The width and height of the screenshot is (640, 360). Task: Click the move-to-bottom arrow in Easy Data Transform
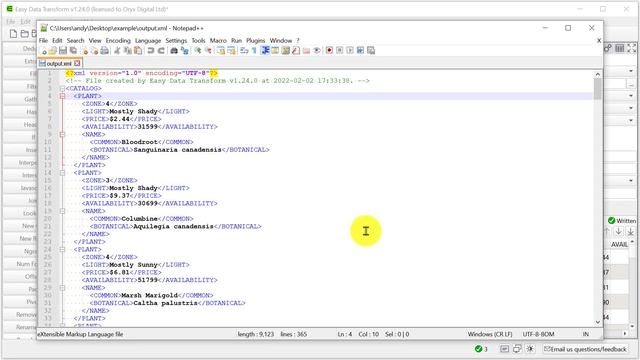pyautogui.click(x=631, y=232)
